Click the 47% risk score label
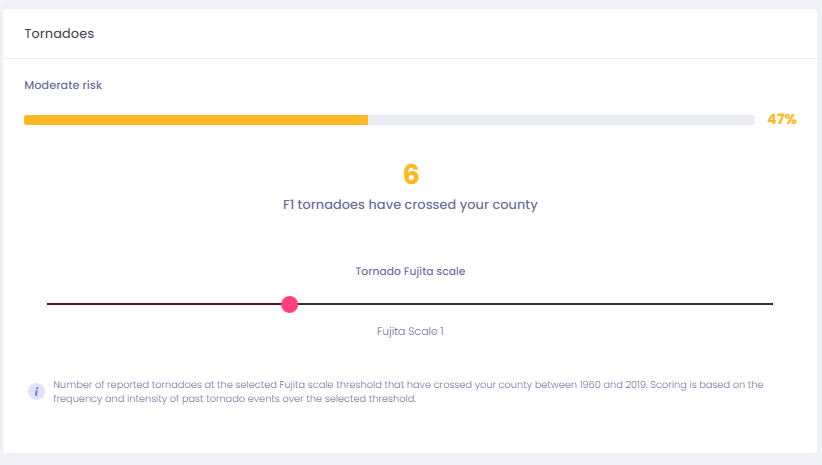Image resolution: width=822 pixels, height=465 pixels. pyautogui.click(x=782, y=120)
